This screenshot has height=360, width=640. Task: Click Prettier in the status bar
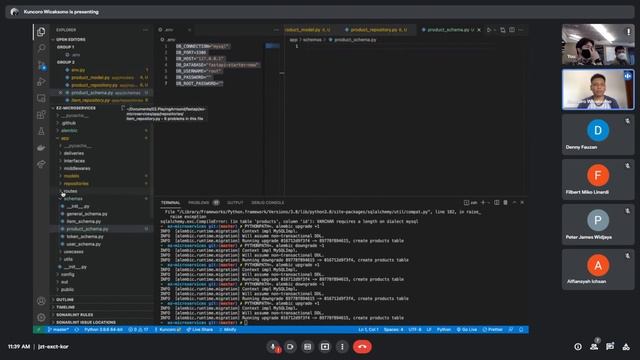tap(493, 330)
